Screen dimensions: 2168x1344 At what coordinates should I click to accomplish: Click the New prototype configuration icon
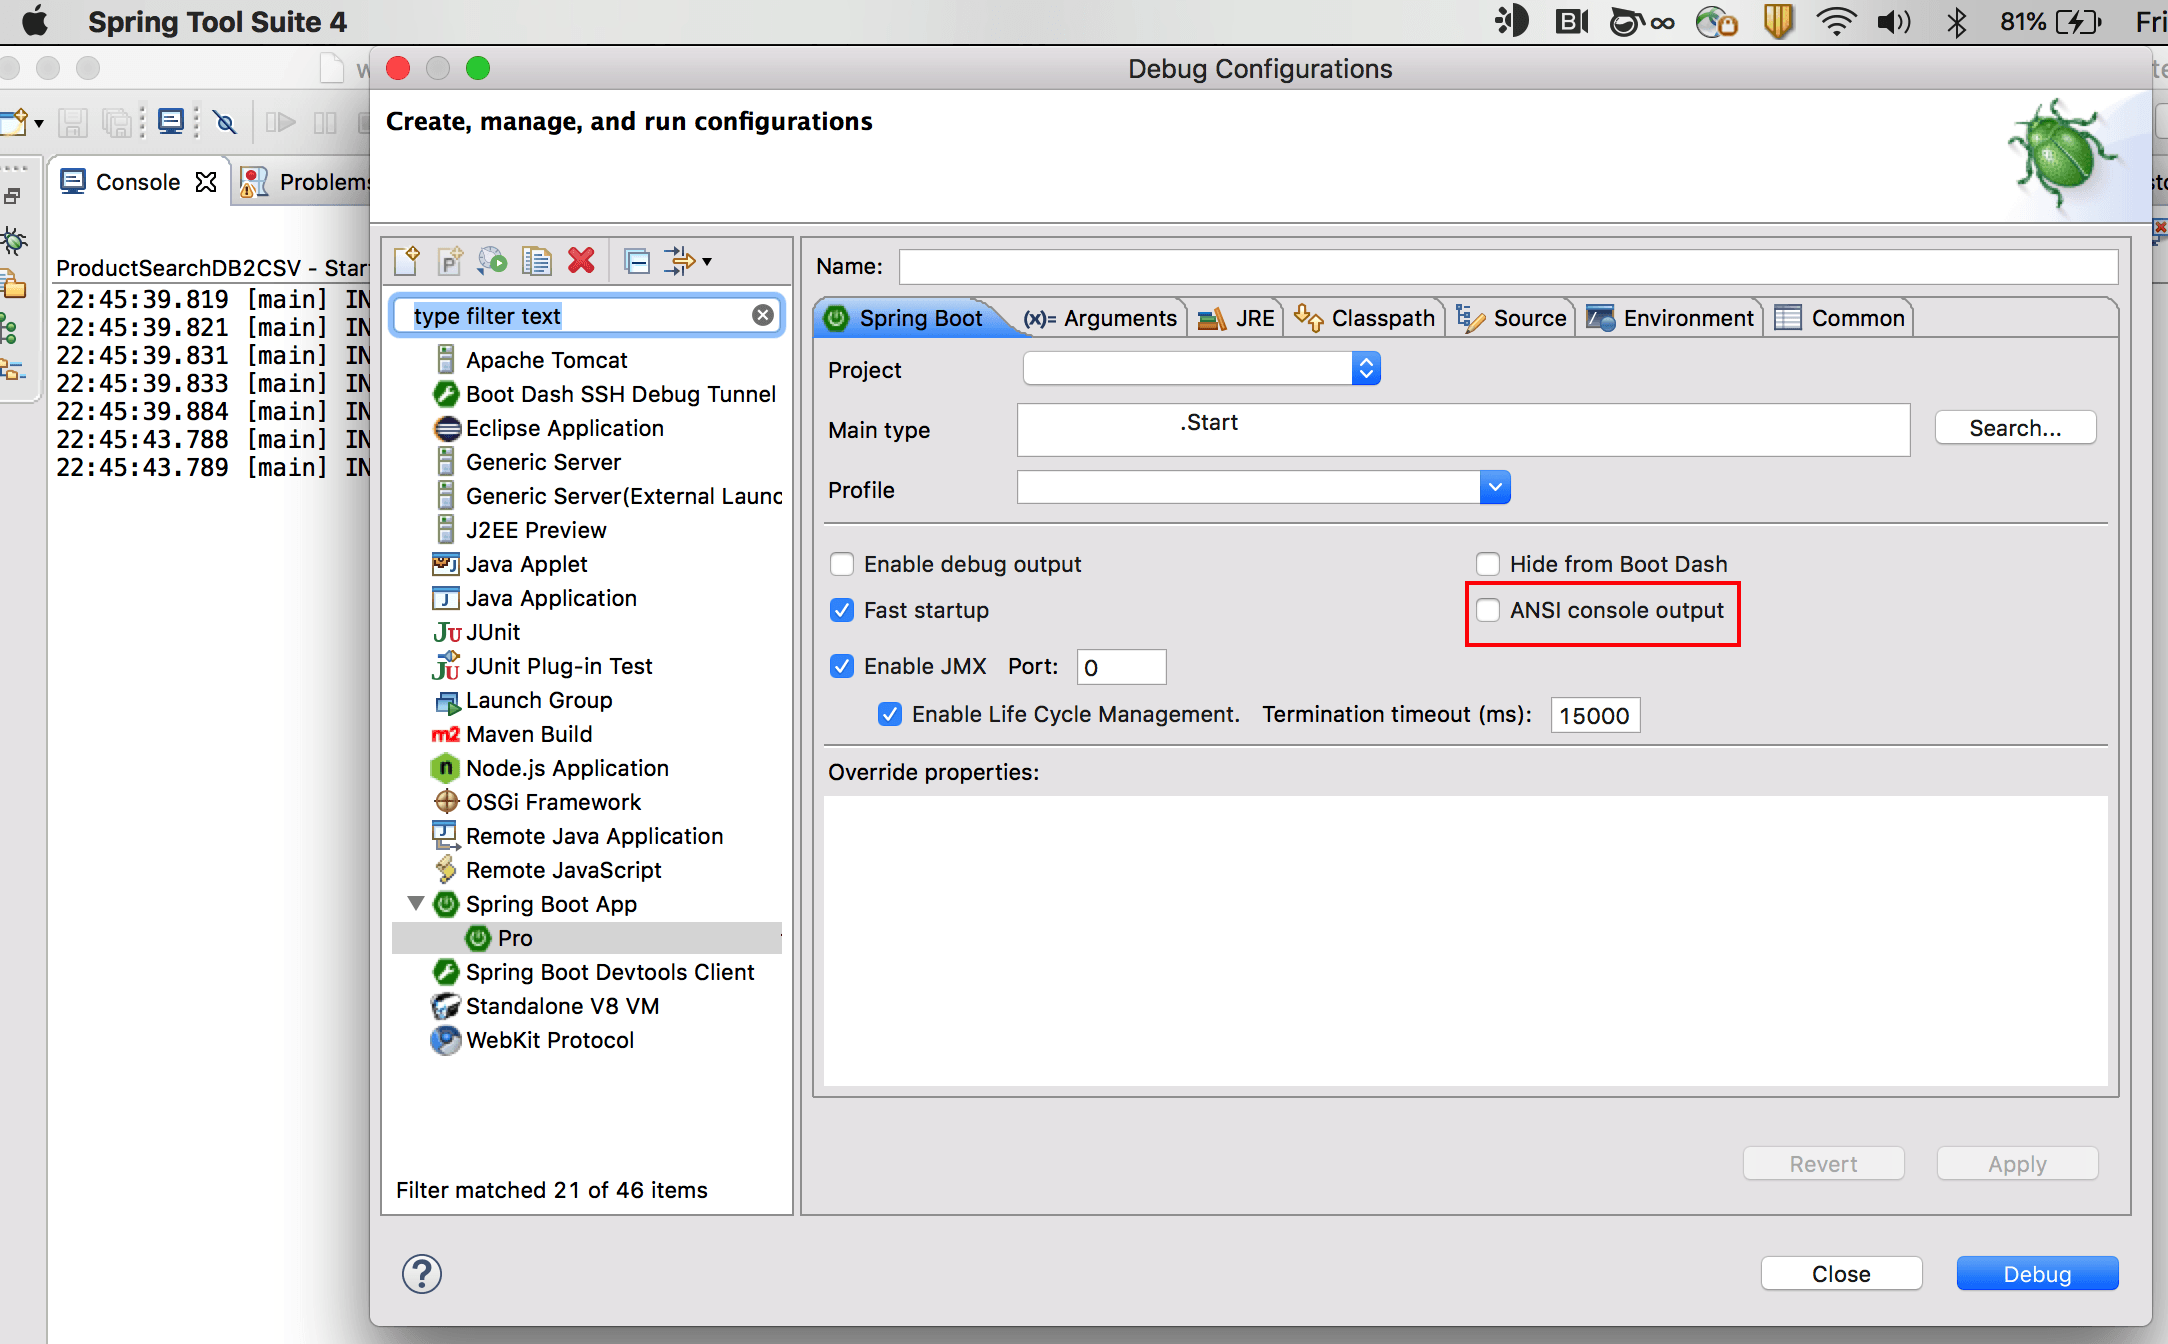tap(450, 261)
